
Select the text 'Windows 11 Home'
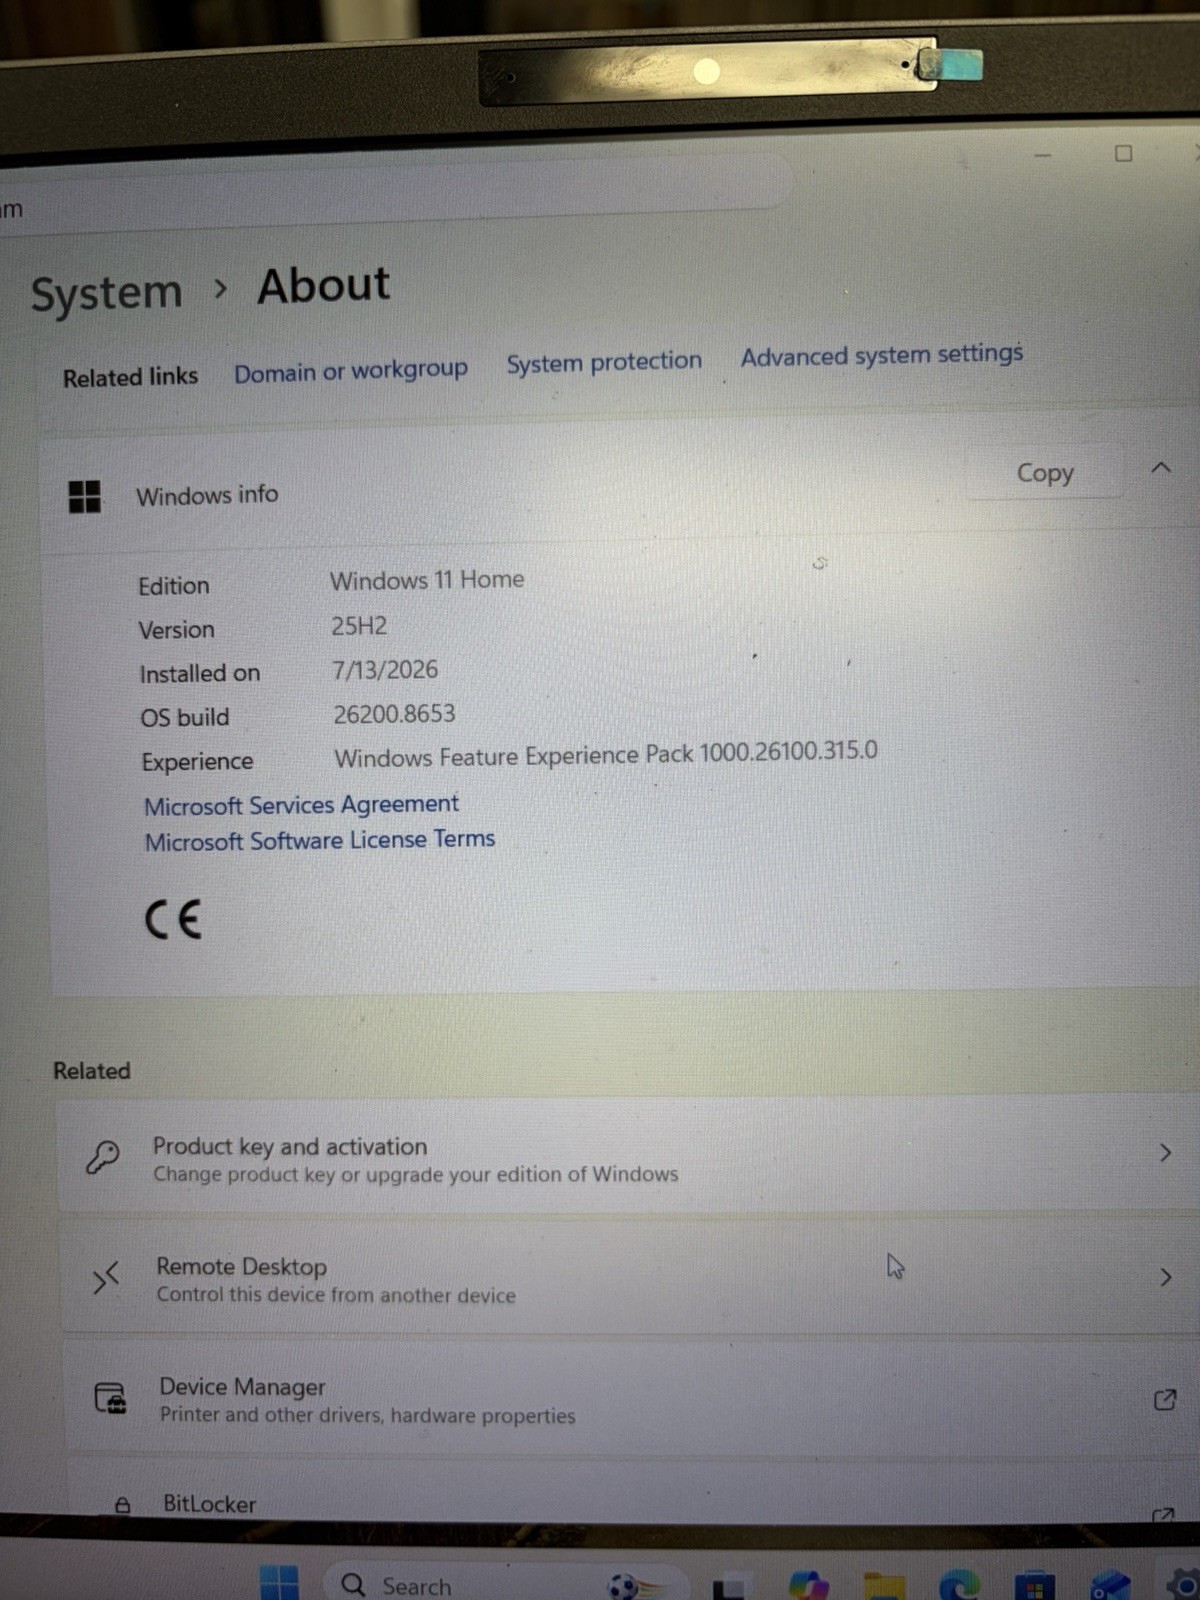(427, 580)
